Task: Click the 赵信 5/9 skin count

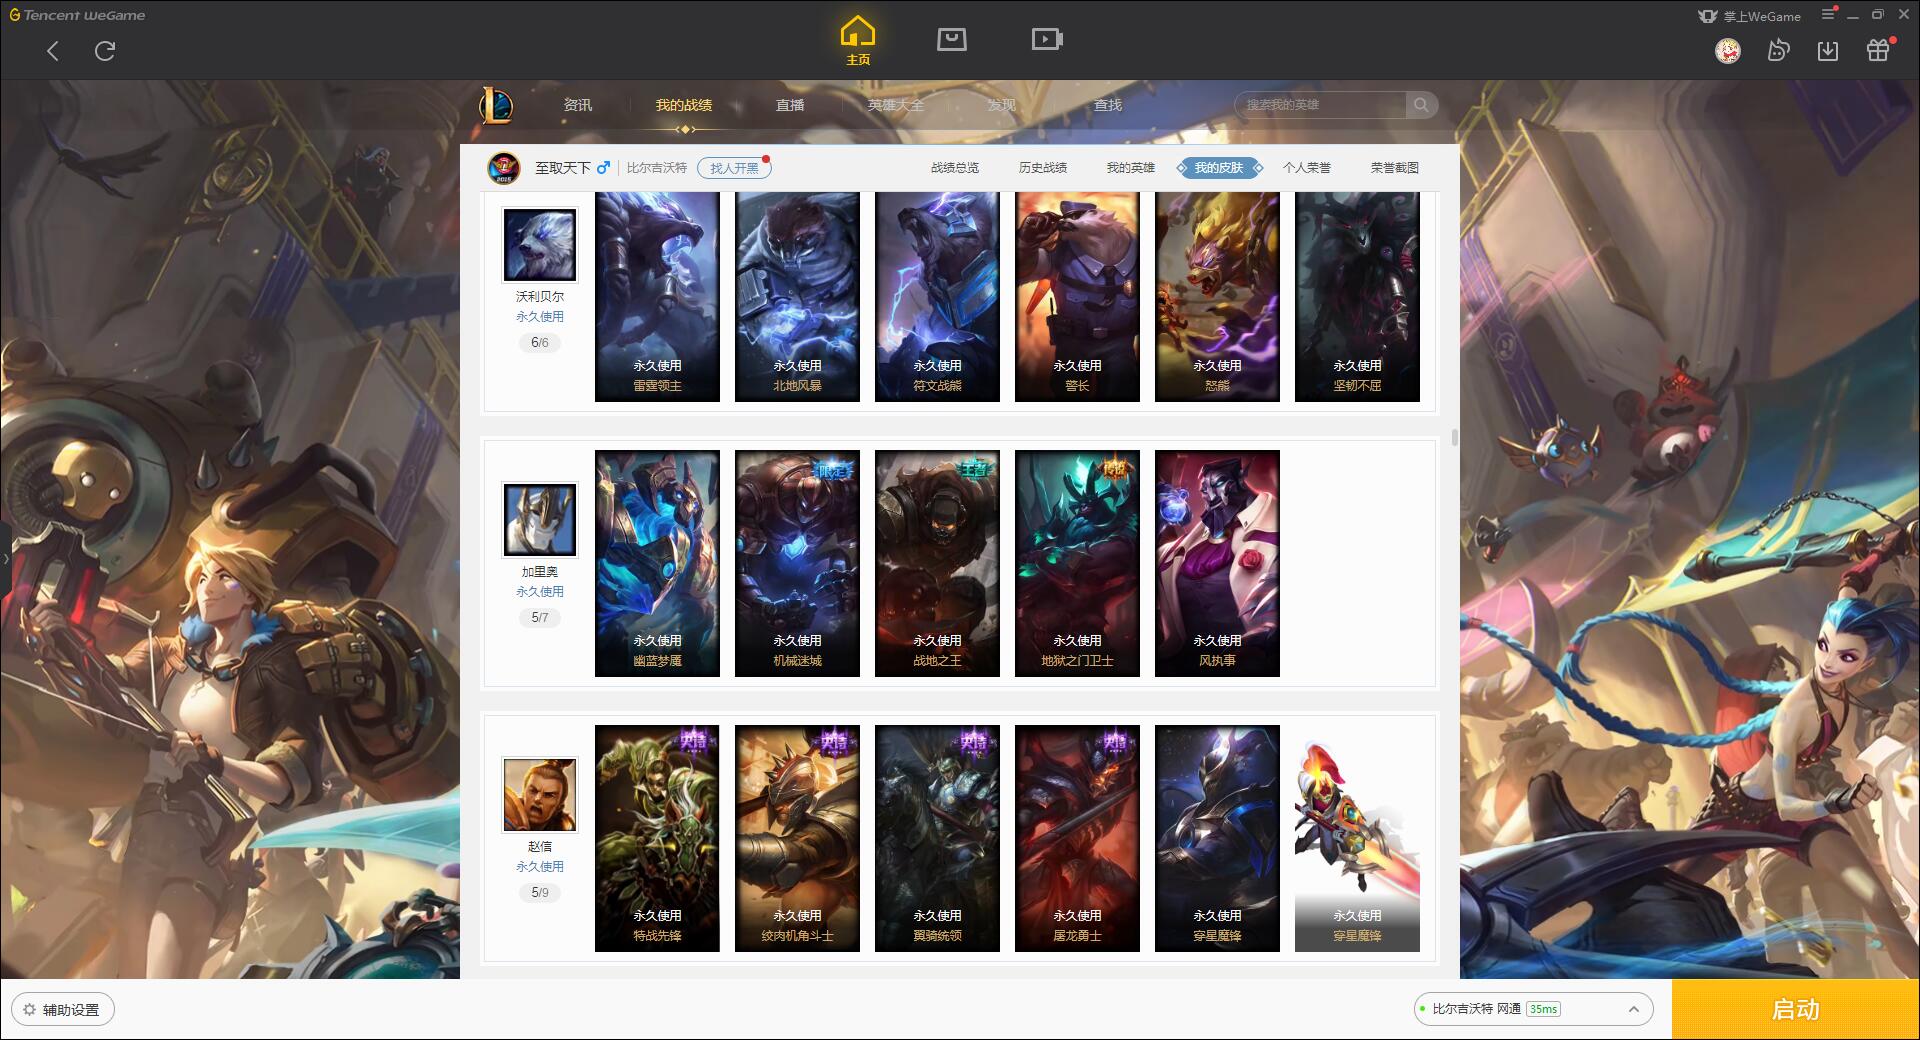Action: (x=540, y=893)
